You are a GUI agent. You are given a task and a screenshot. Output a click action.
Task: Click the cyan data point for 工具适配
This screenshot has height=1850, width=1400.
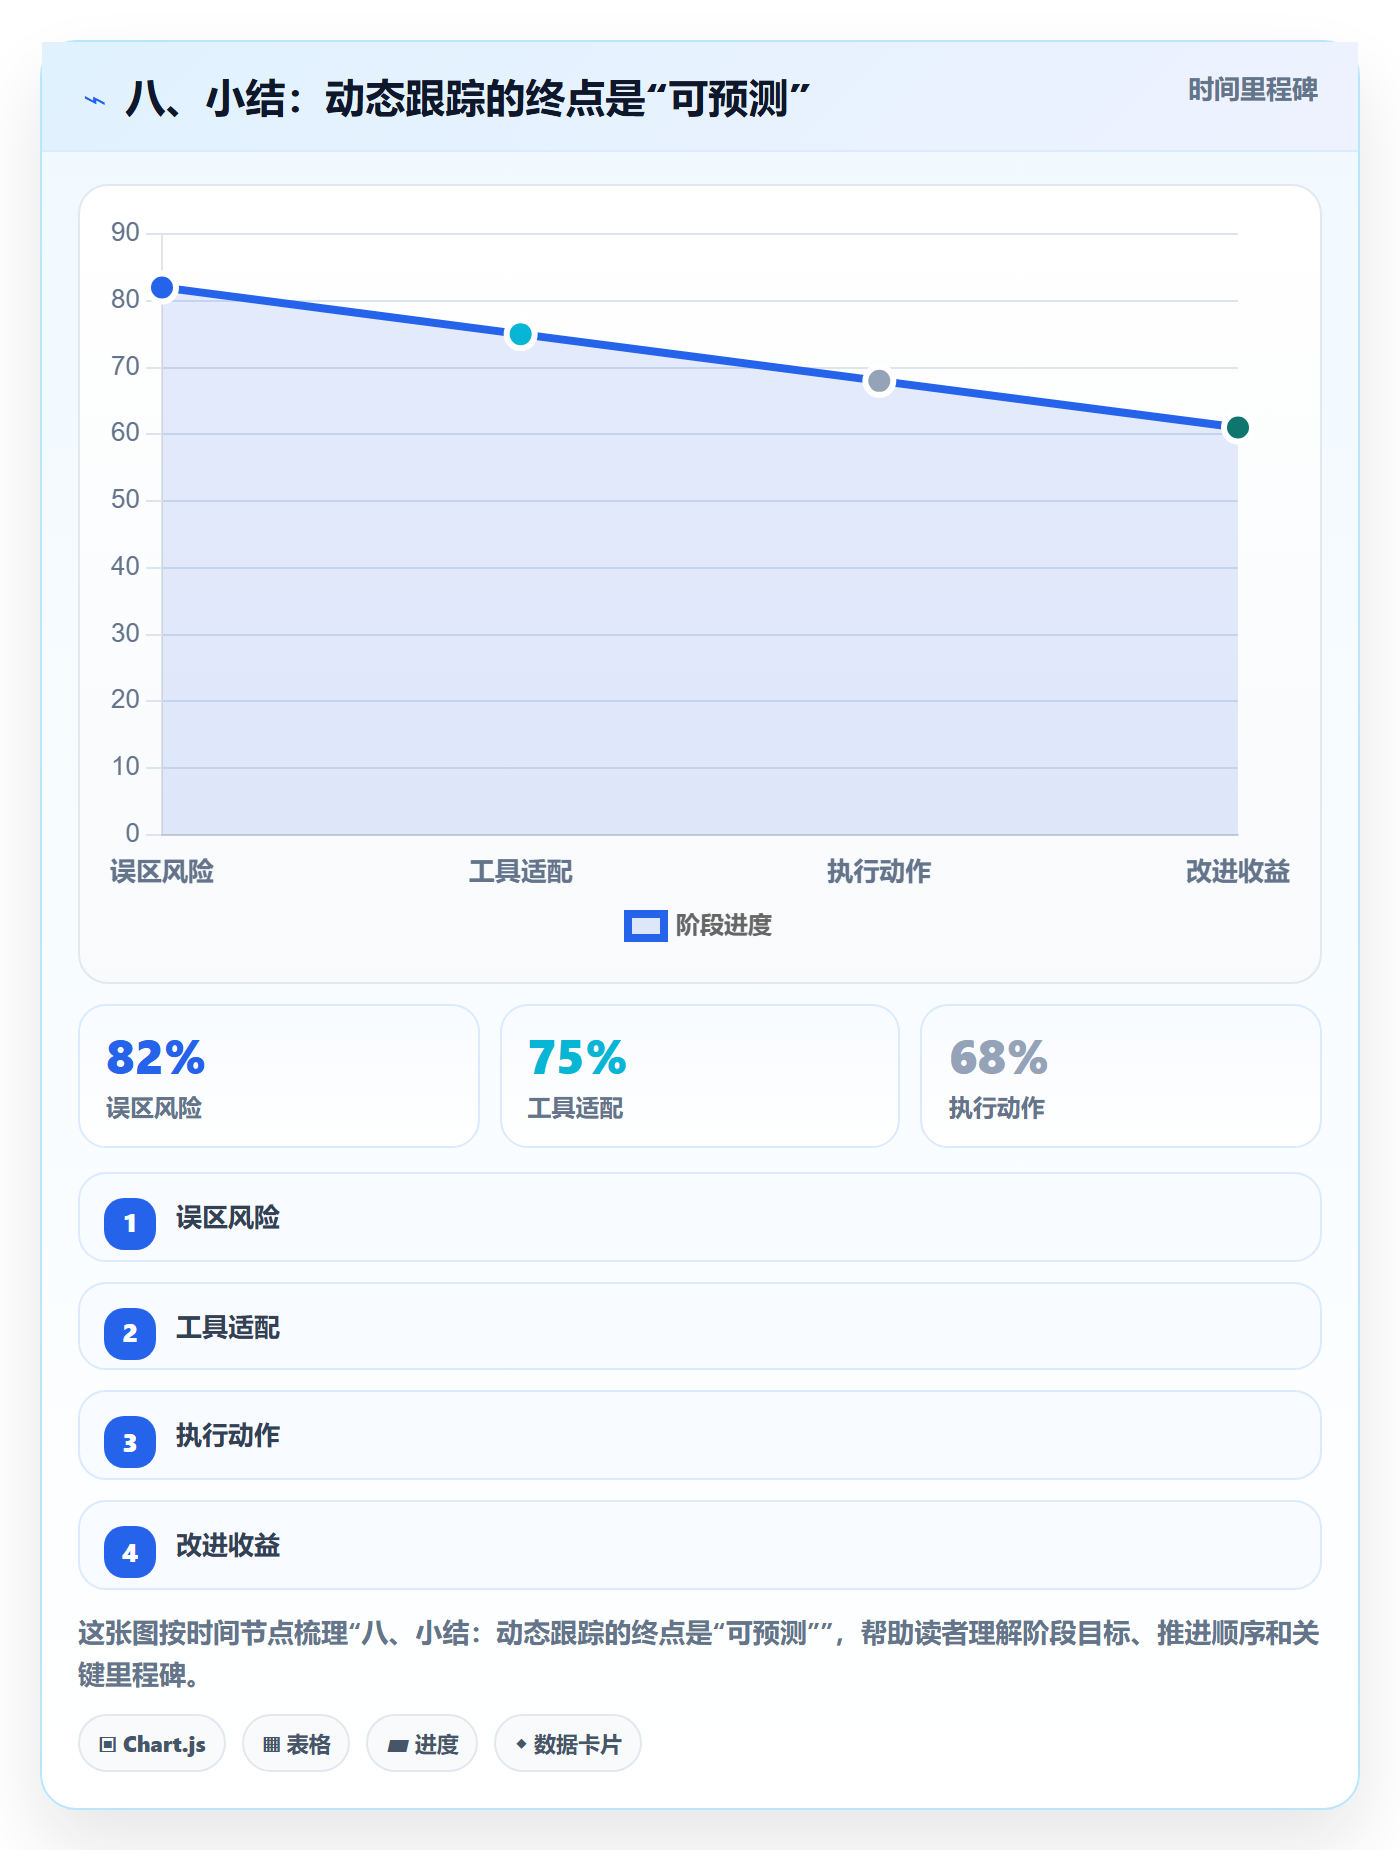point(520,334)
